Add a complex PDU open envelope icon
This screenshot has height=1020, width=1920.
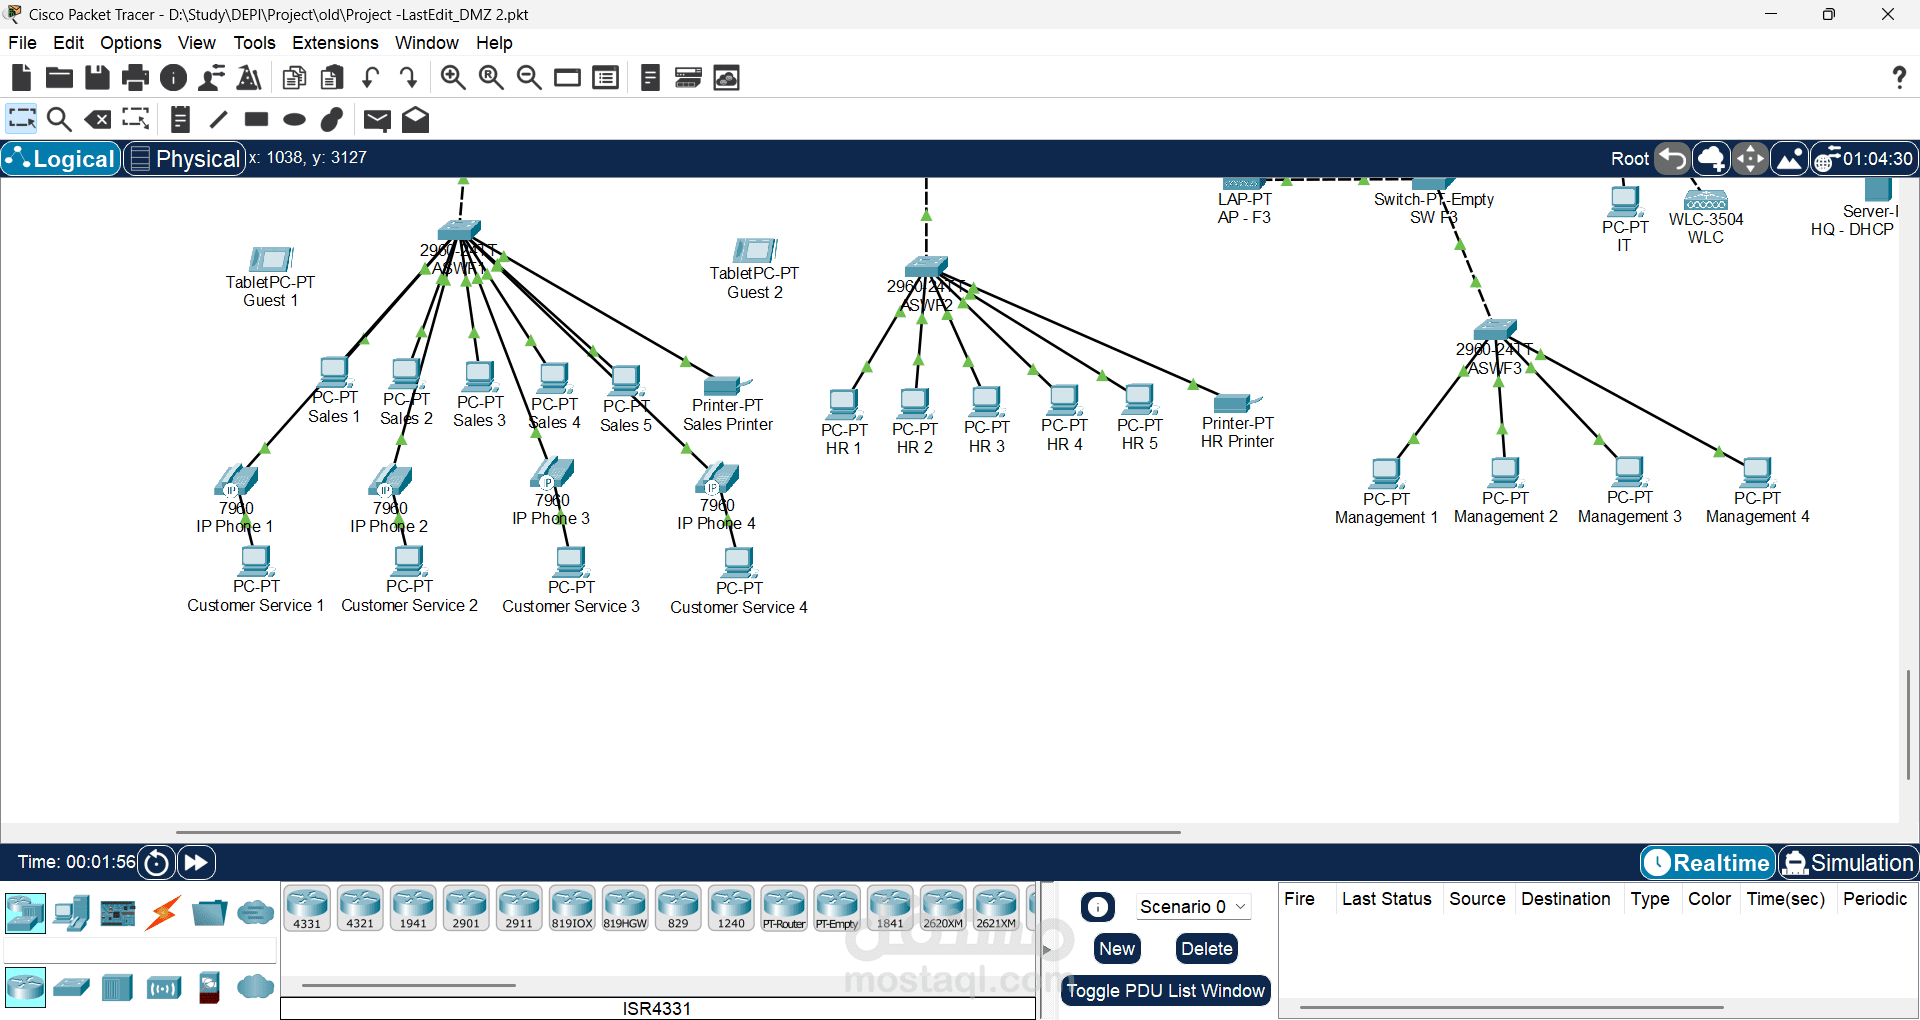coord(415,120)
